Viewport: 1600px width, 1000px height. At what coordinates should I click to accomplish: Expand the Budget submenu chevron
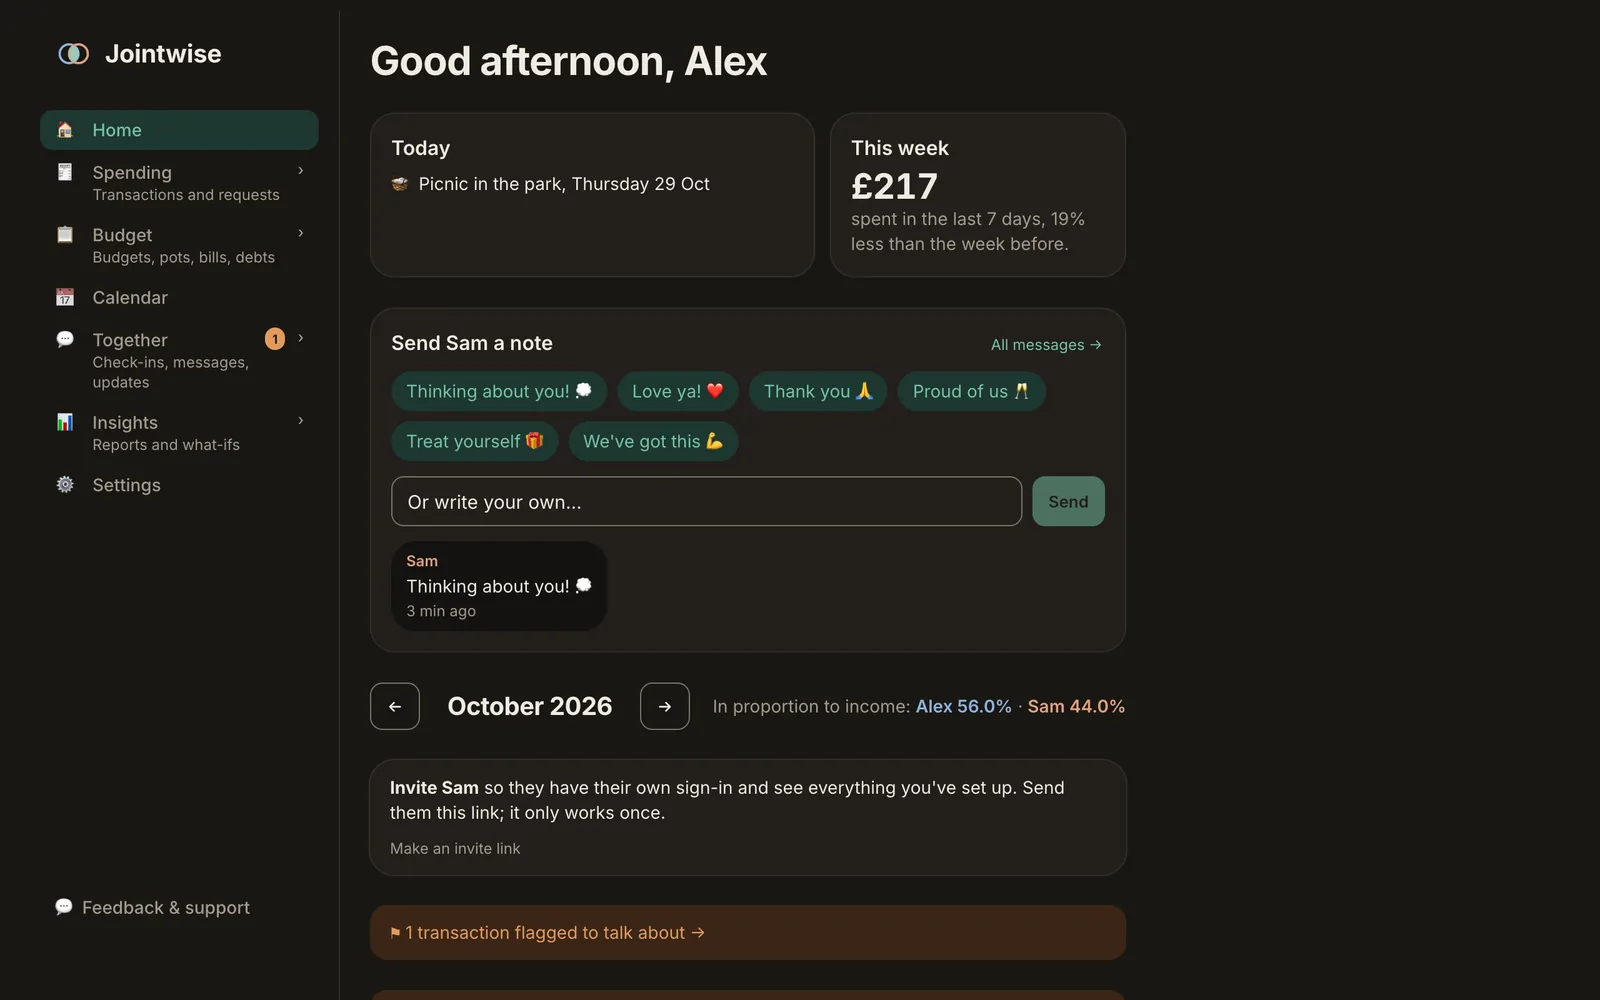click(x=300, y=233)
